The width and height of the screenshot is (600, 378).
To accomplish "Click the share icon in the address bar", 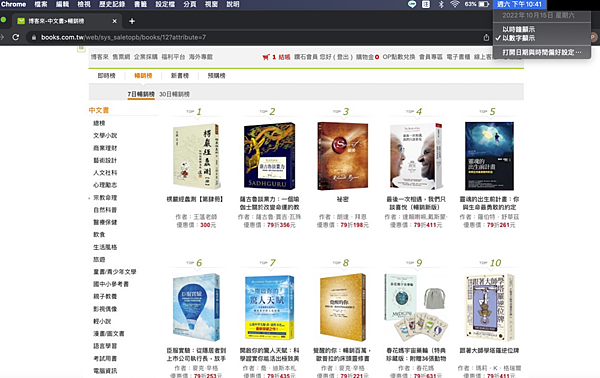I will (486, 37).
